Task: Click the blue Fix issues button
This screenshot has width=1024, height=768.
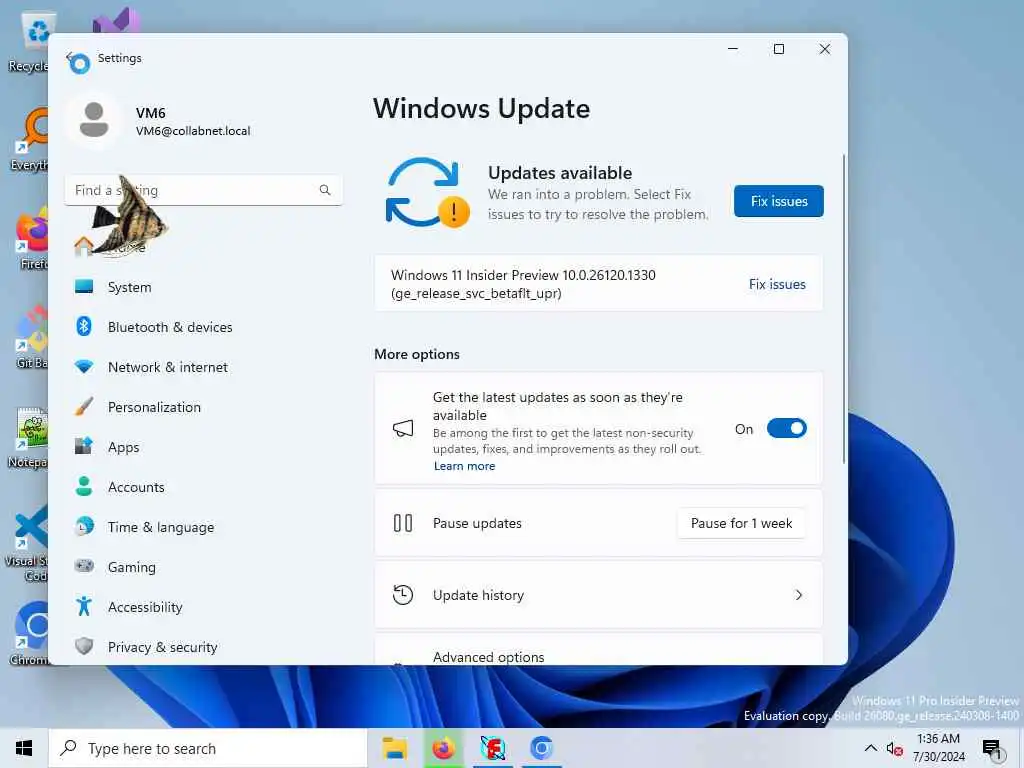Action: coord(778,201)
